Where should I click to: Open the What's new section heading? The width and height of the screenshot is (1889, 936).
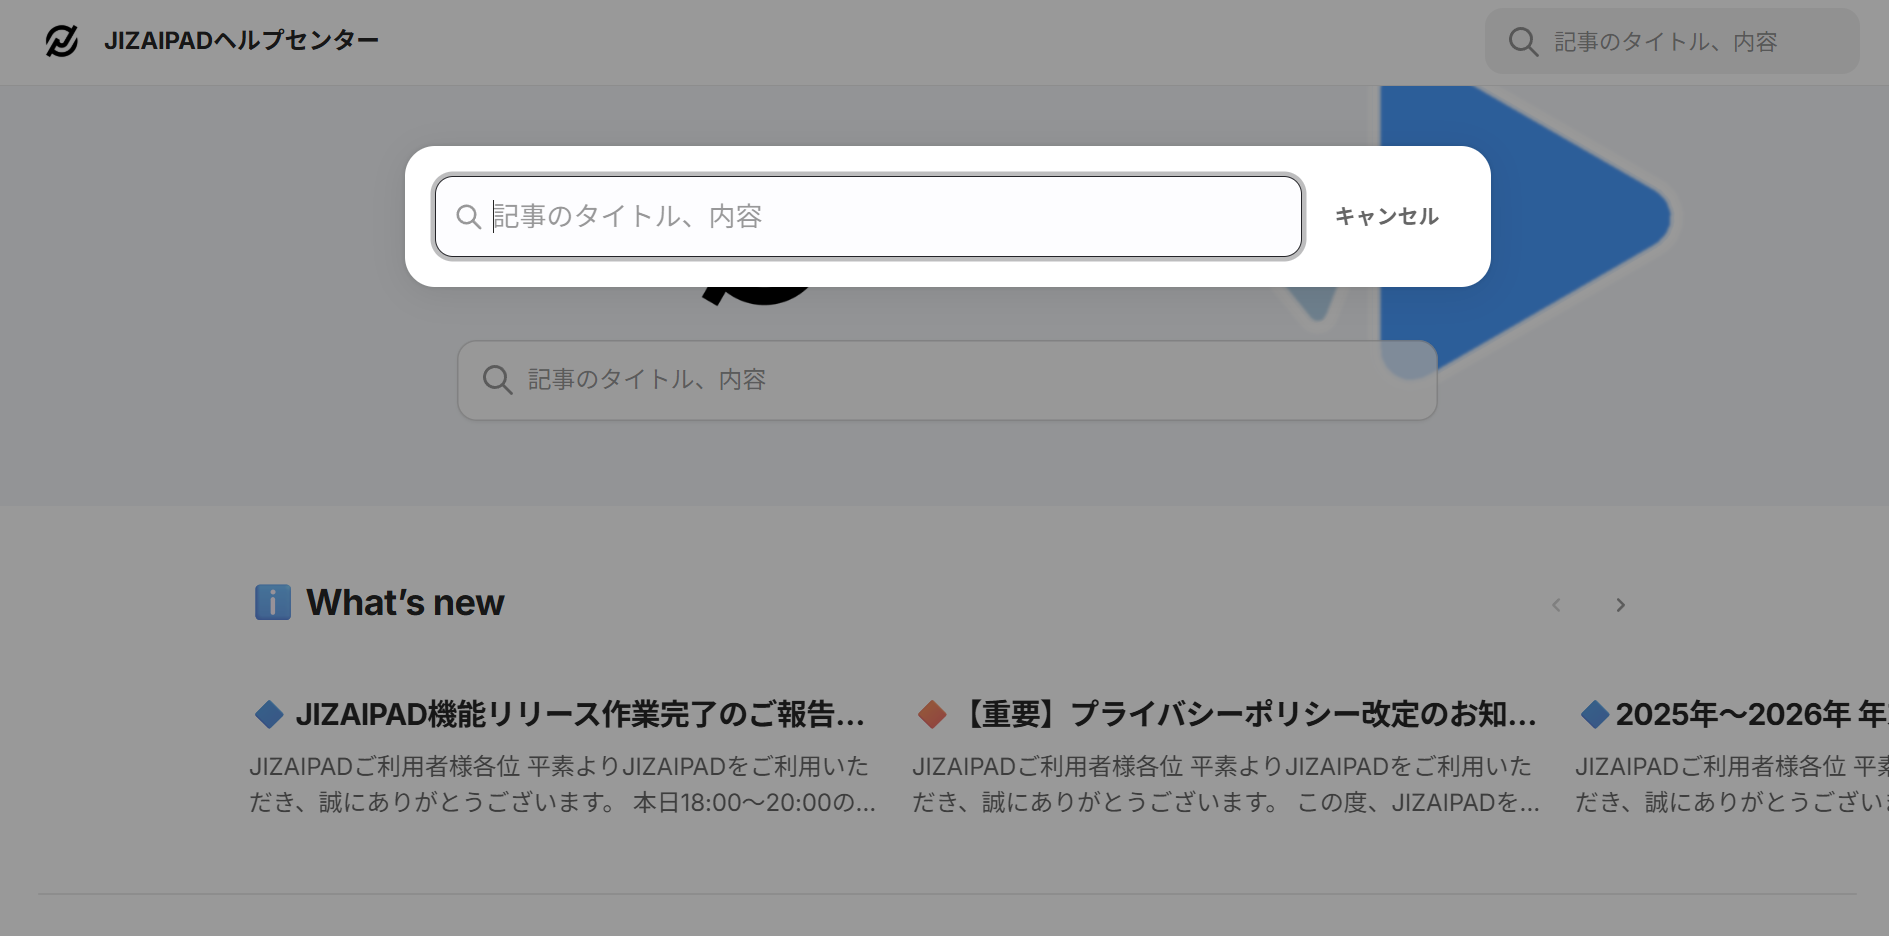click(405, 603)
